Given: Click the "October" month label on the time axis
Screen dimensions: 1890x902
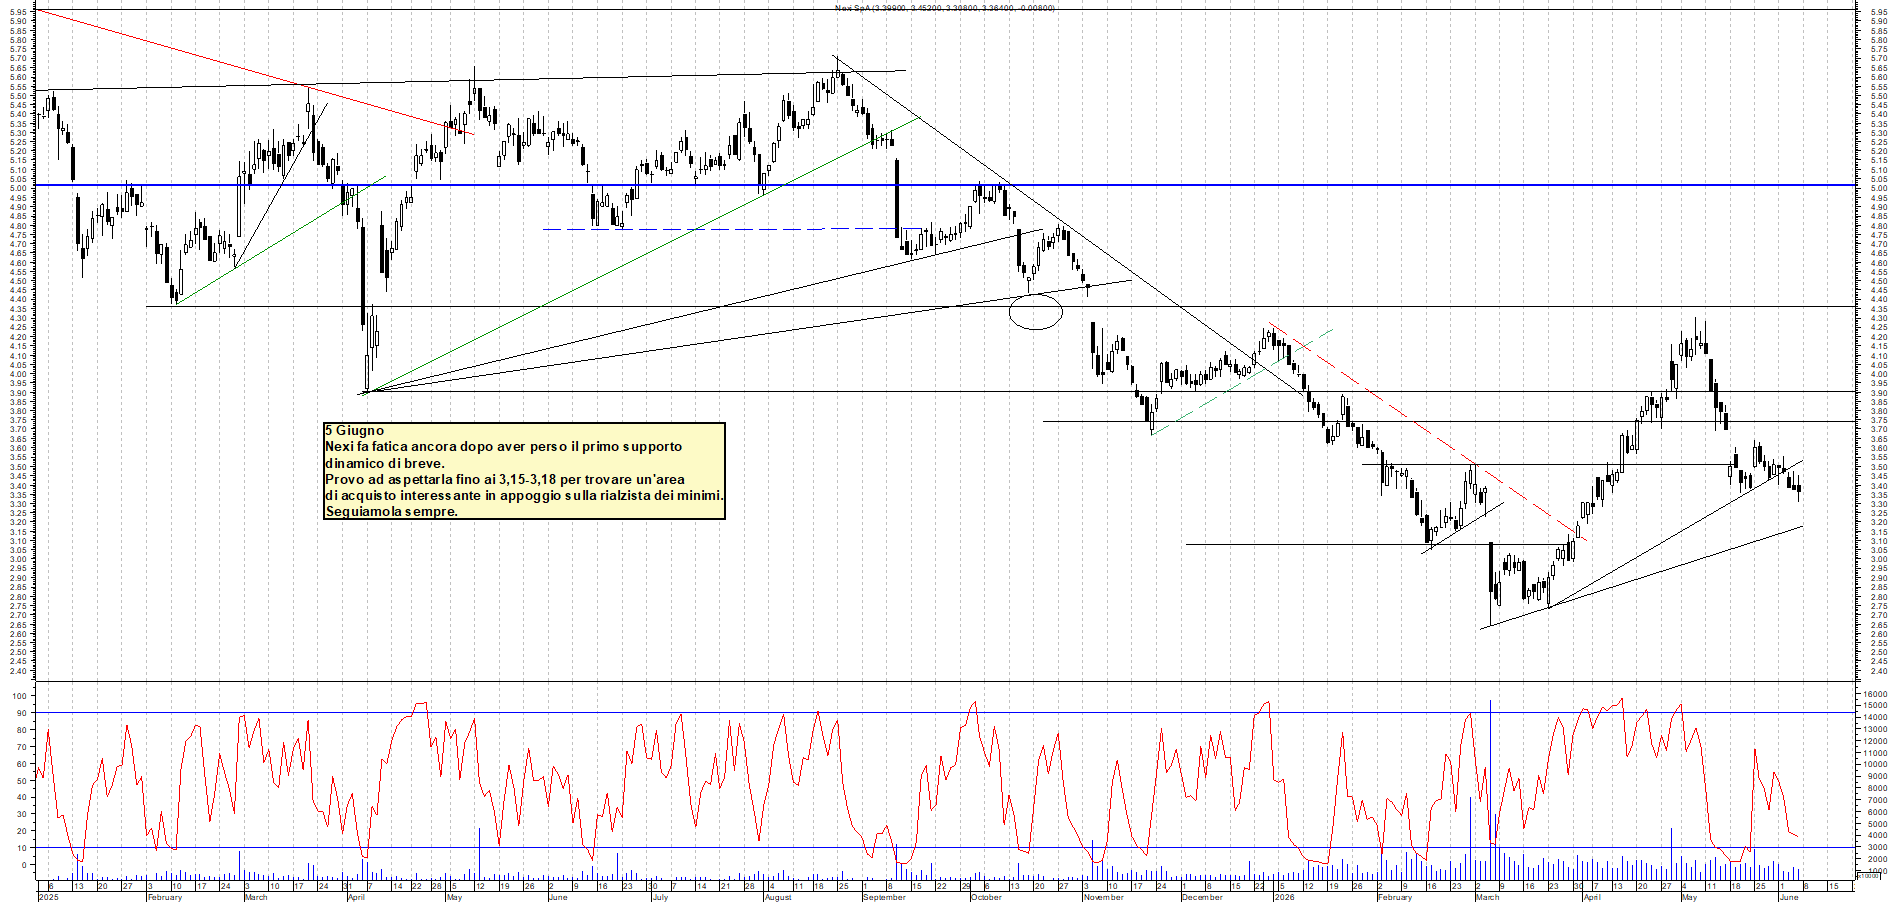Looking at the screenshot, I should click(x=987, y=897).
